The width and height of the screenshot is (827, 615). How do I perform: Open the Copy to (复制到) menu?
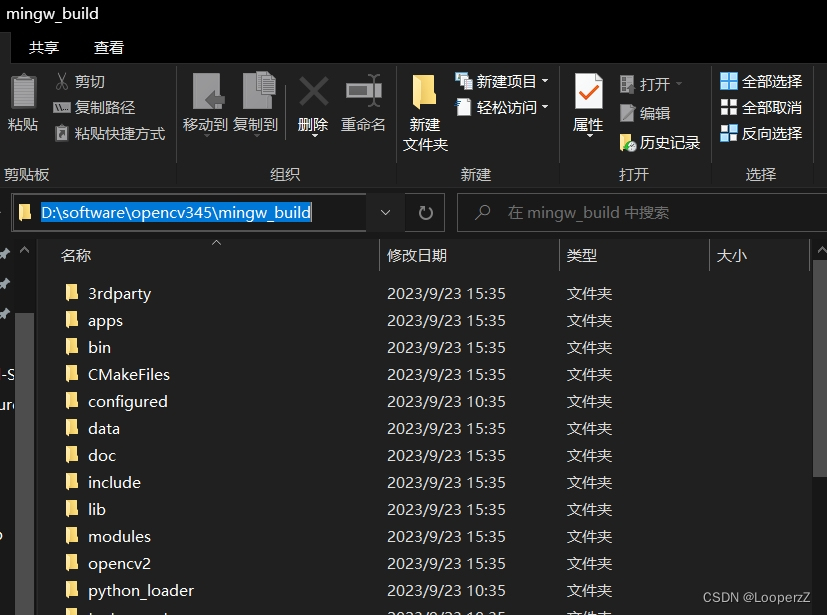click(x=256, y=104)
